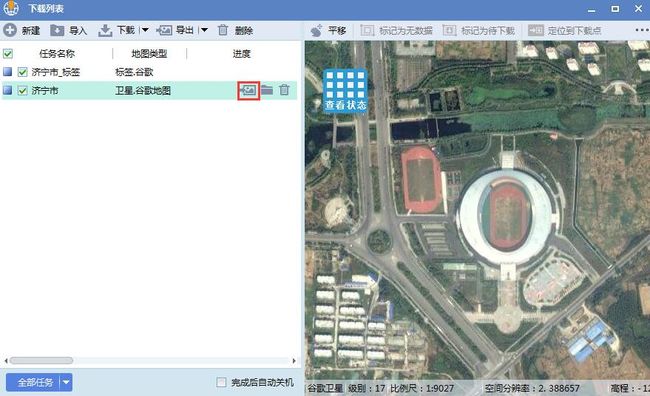Click the horizontal scrollbar thumb in task list

click(x=41, y=361)
